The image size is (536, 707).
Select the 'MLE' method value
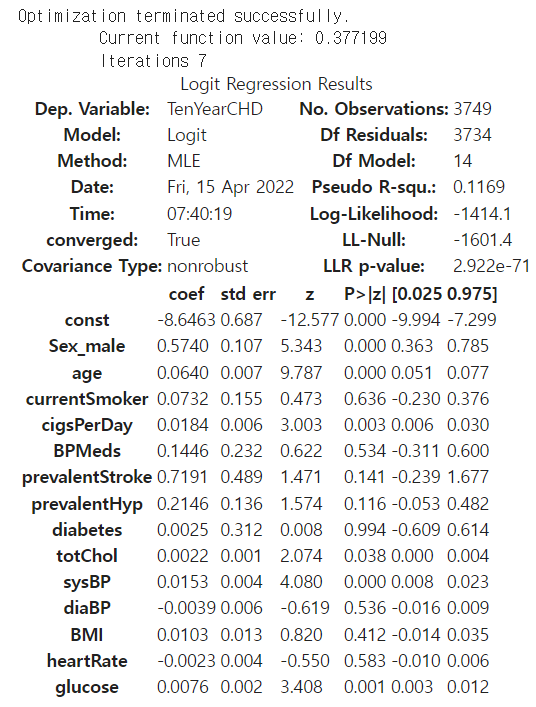click(x=183, y=161)
